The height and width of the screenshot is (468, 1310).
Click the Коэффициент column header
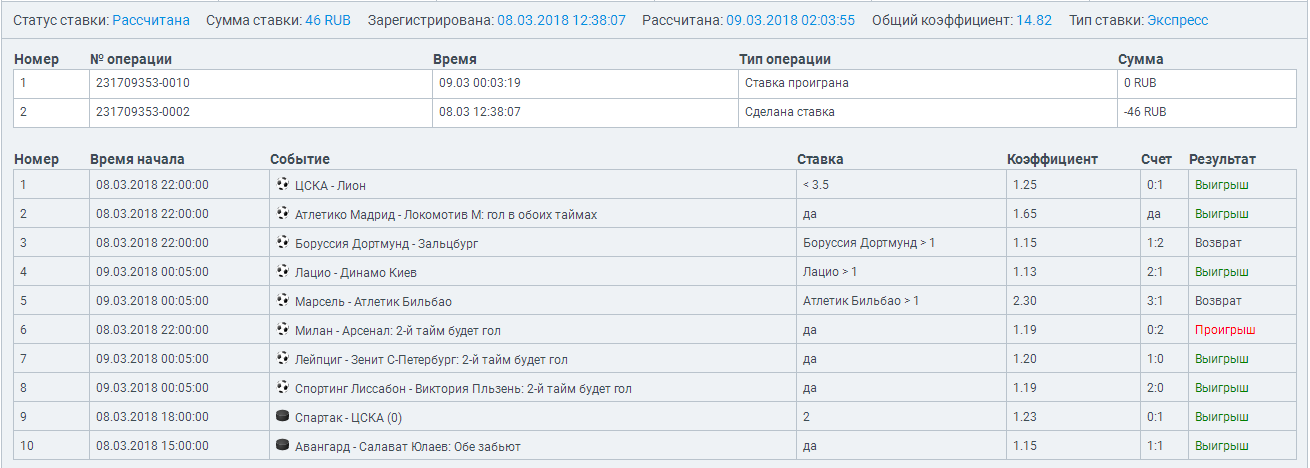(x=1052, y=159)
